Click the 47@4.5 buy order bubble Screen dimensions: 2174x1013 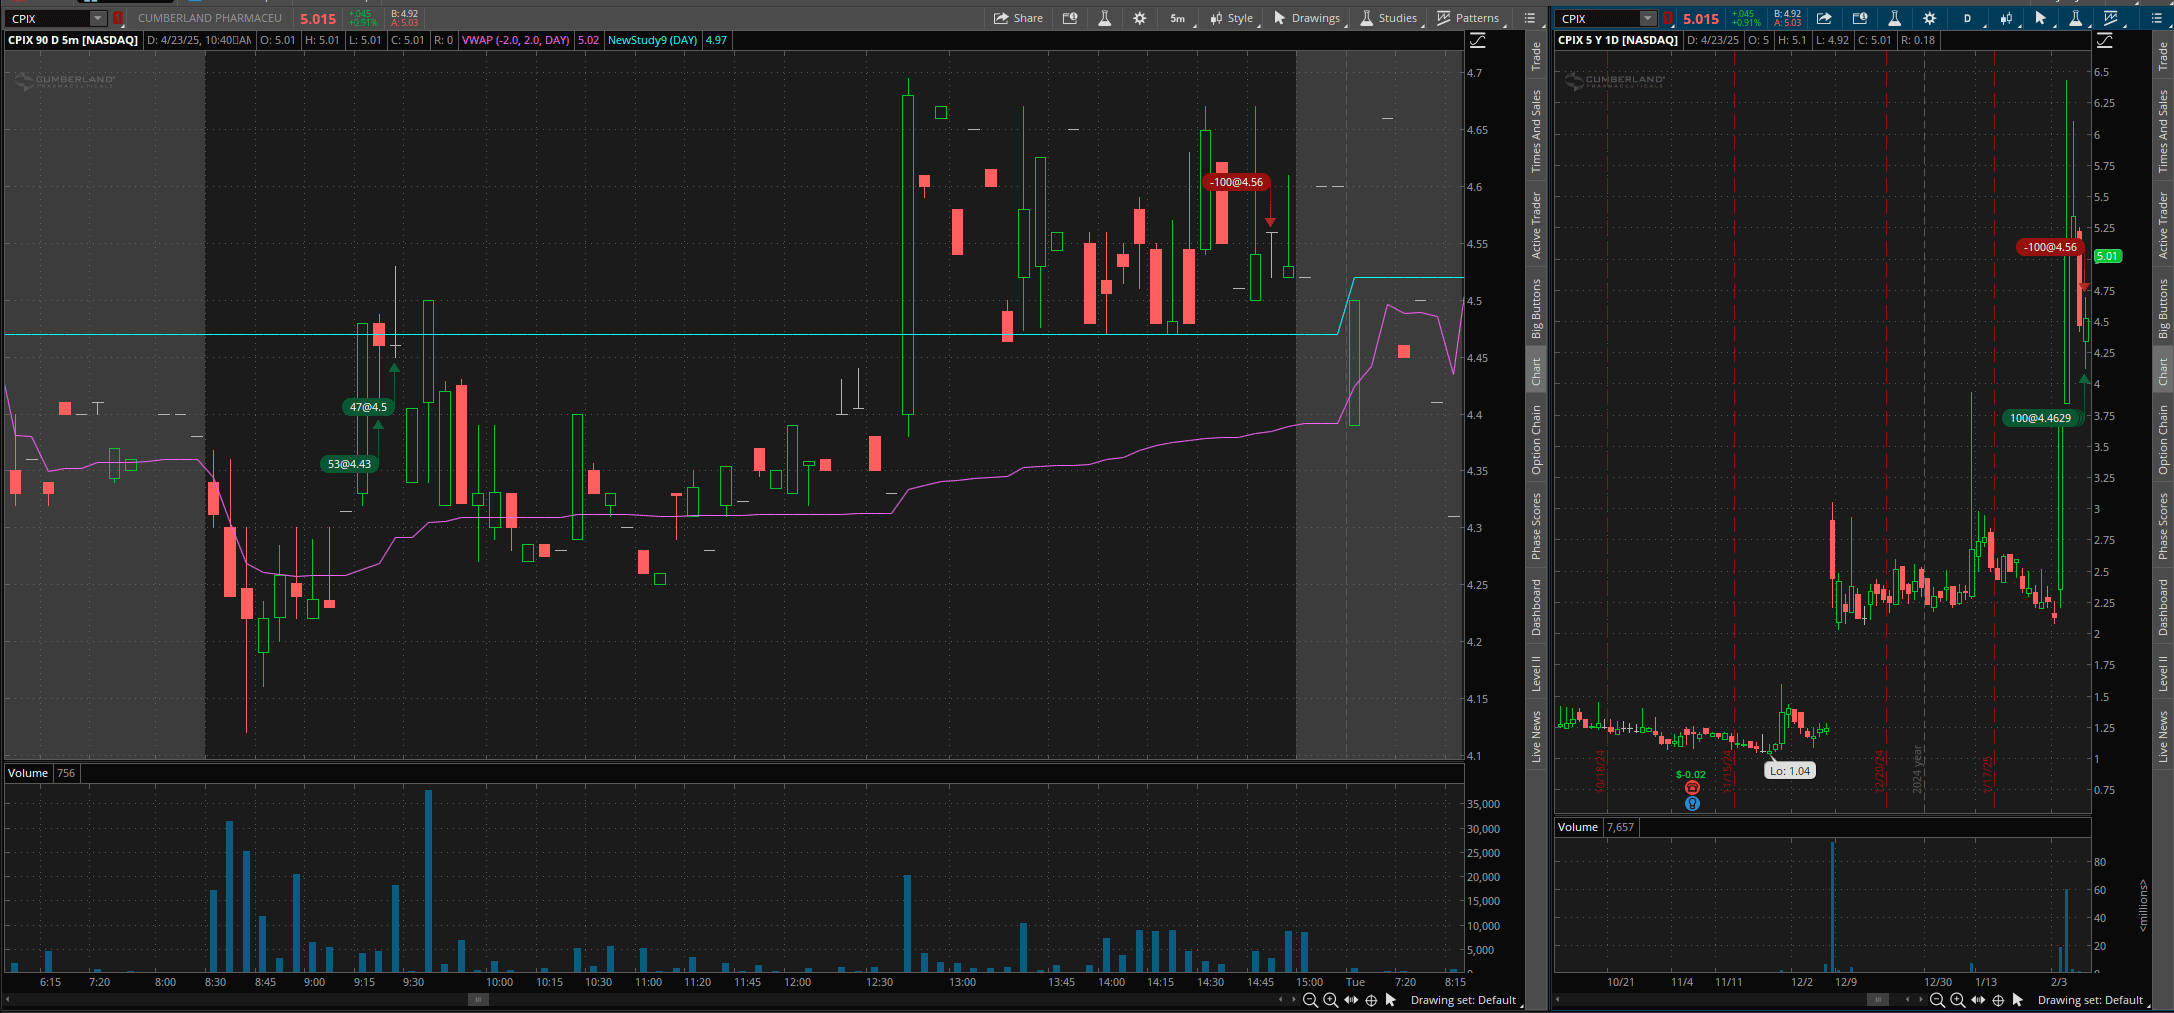click(x=368, y=407)
